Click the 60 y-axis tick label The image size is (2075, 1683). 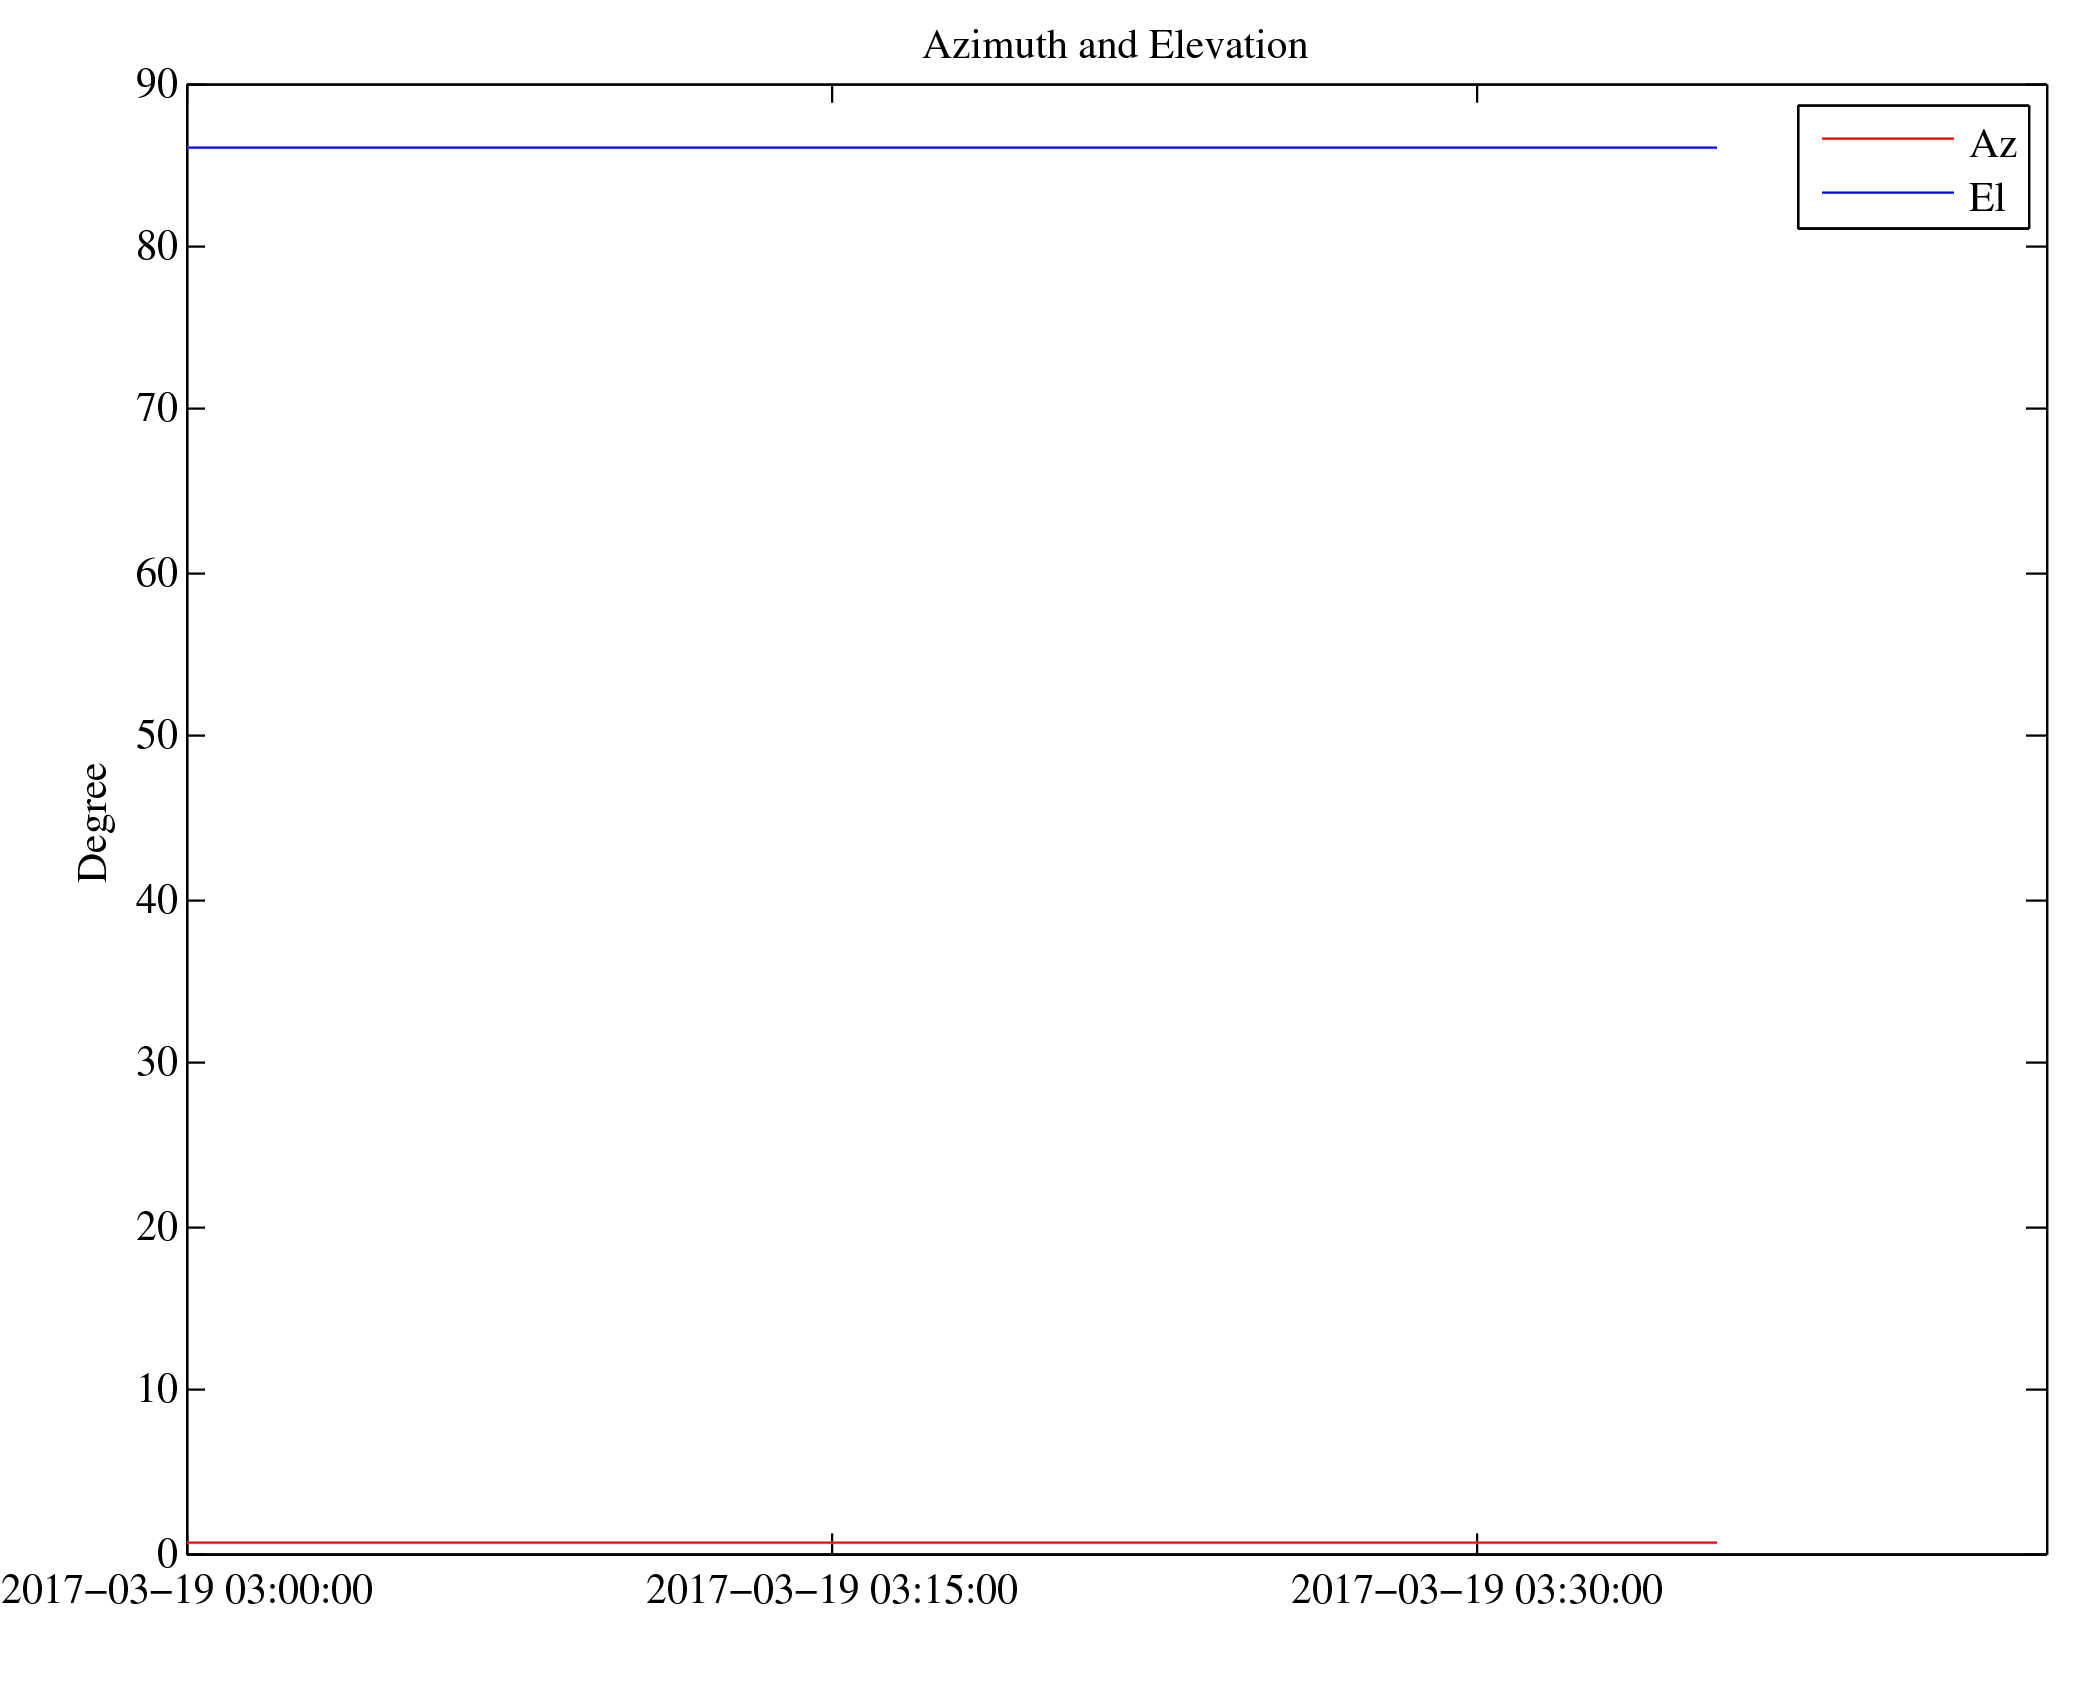point(157,573)
